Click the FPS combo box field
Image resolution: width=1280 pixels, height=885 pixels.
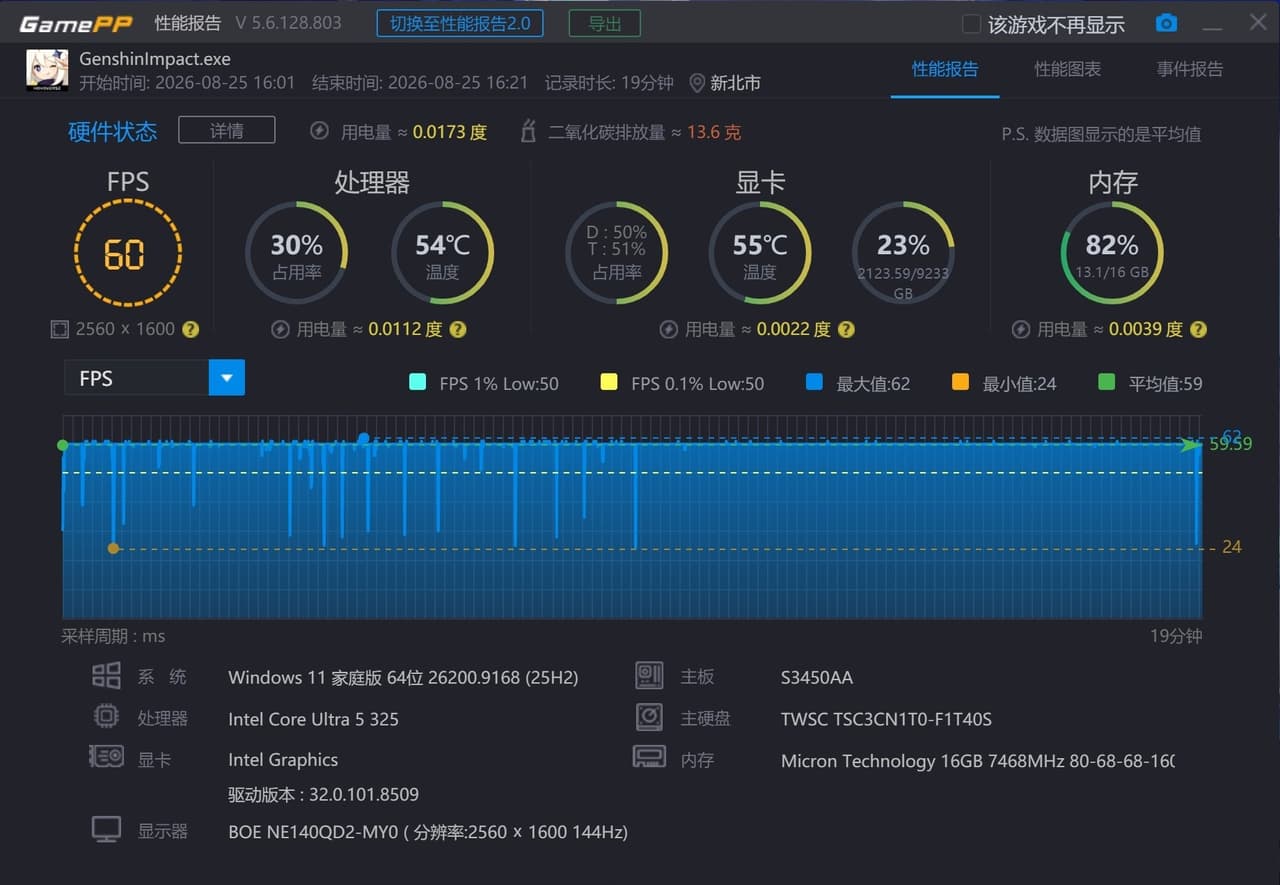[x=154, y=378]
